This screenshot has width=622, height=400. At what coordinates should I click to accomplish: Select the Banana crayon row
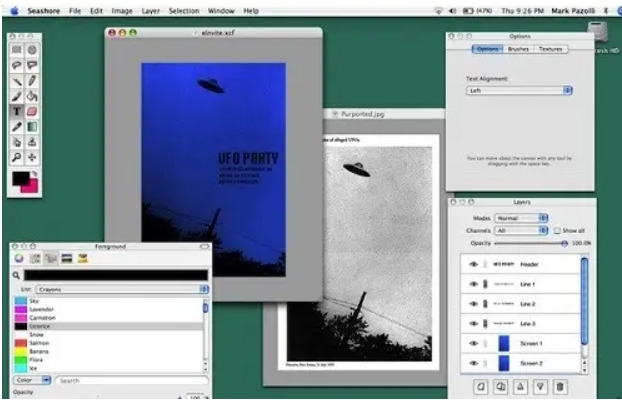point(108,351)
